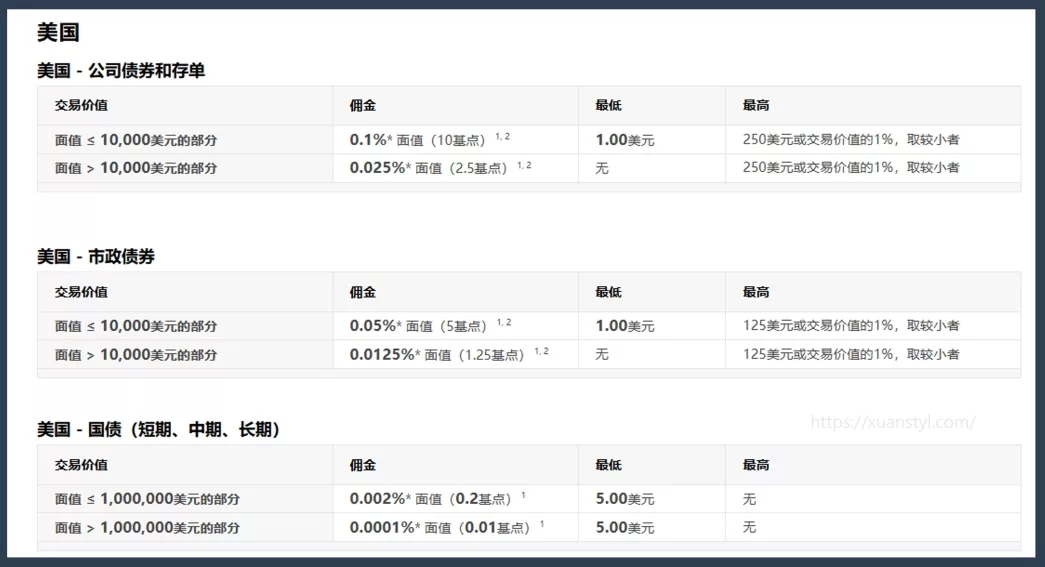1045x567 pixels.
Task: Select "面值 ≤ 10,000美元的部分" in 公司债券 table
Action: click(x=136, y=140)
